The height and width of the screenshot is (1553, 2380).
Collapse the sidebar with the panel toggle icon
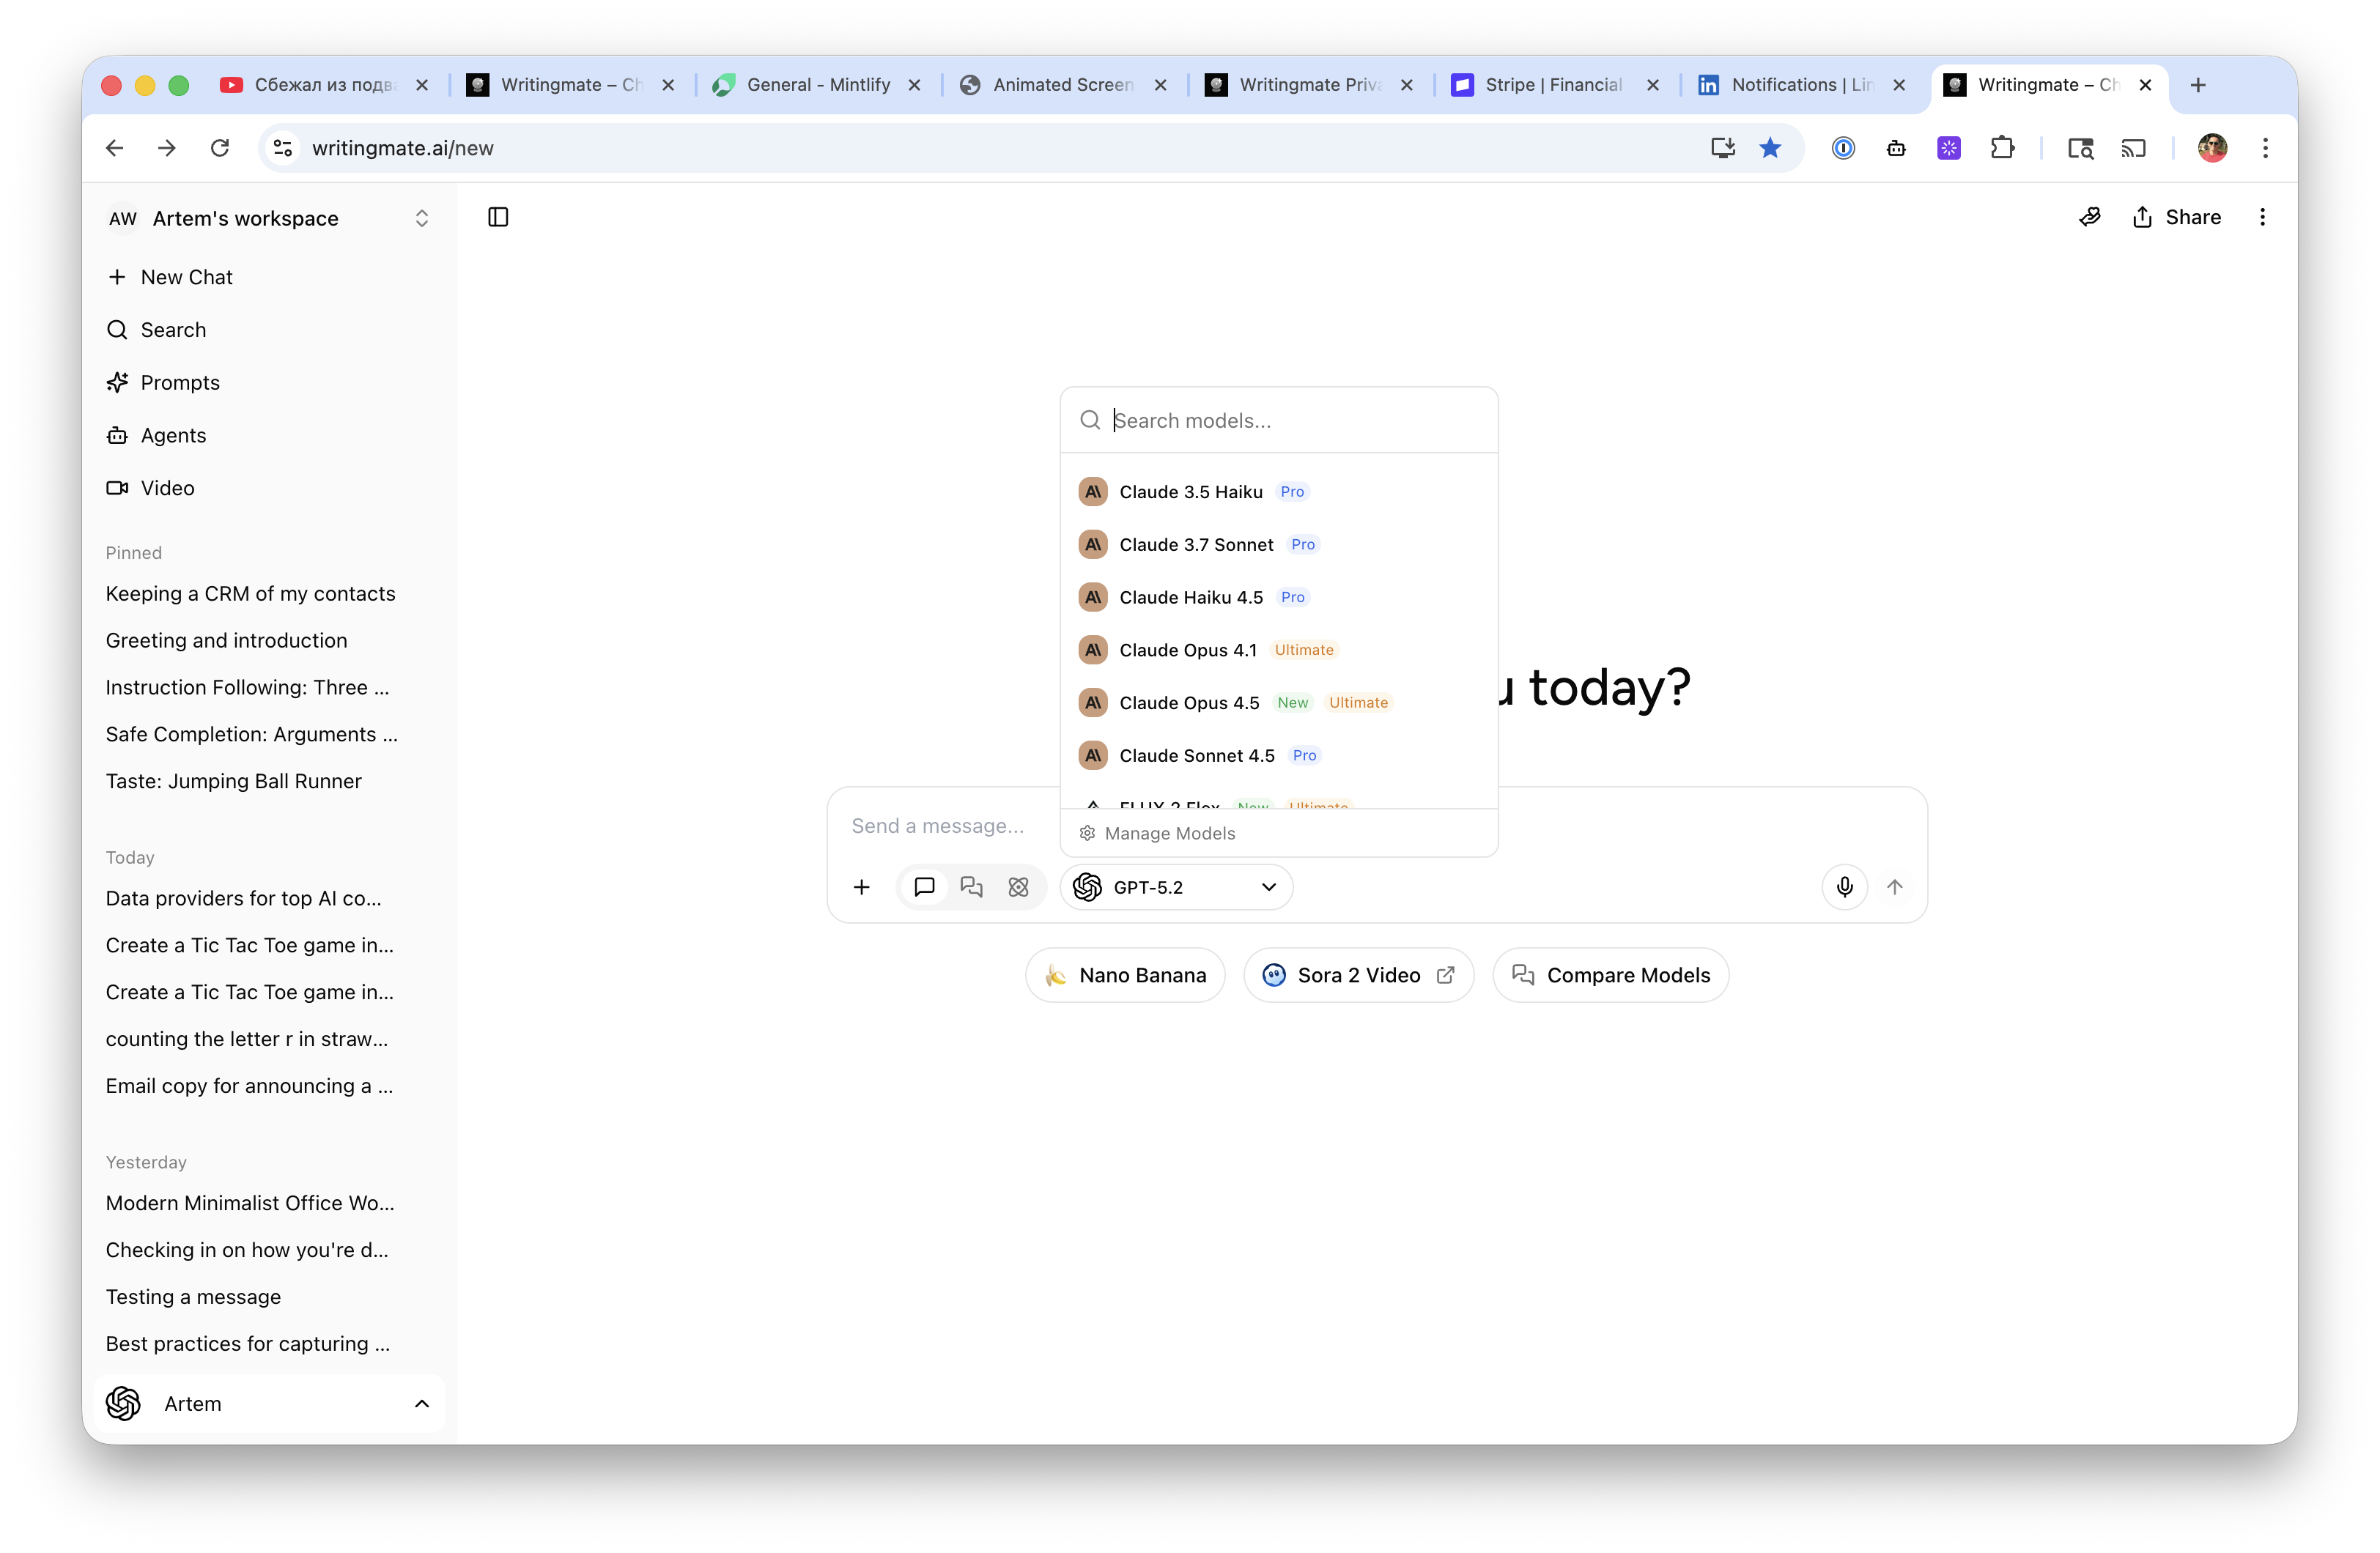497,217
